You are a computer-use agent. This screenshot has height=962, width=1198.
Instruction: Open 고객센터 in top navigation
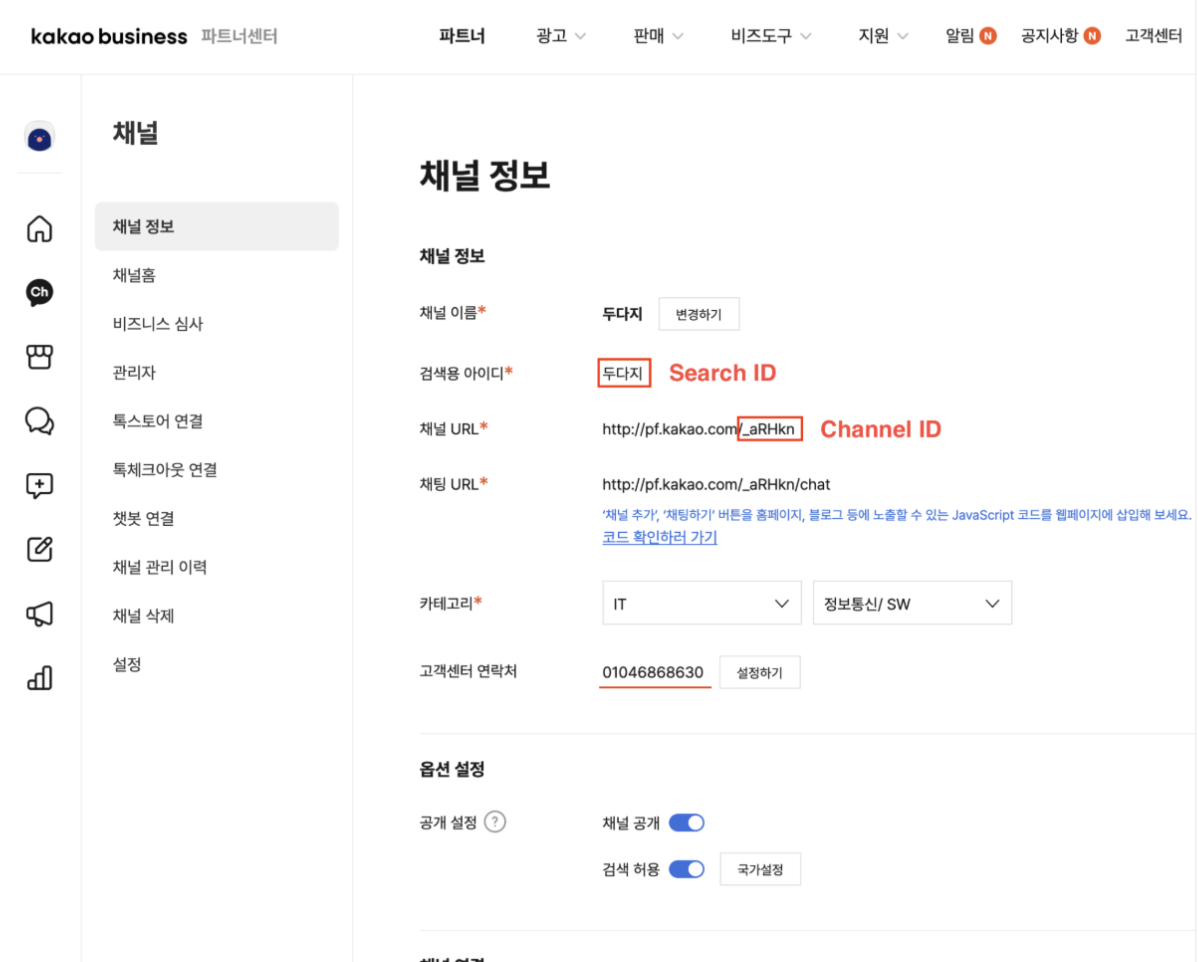point(1153,36)
